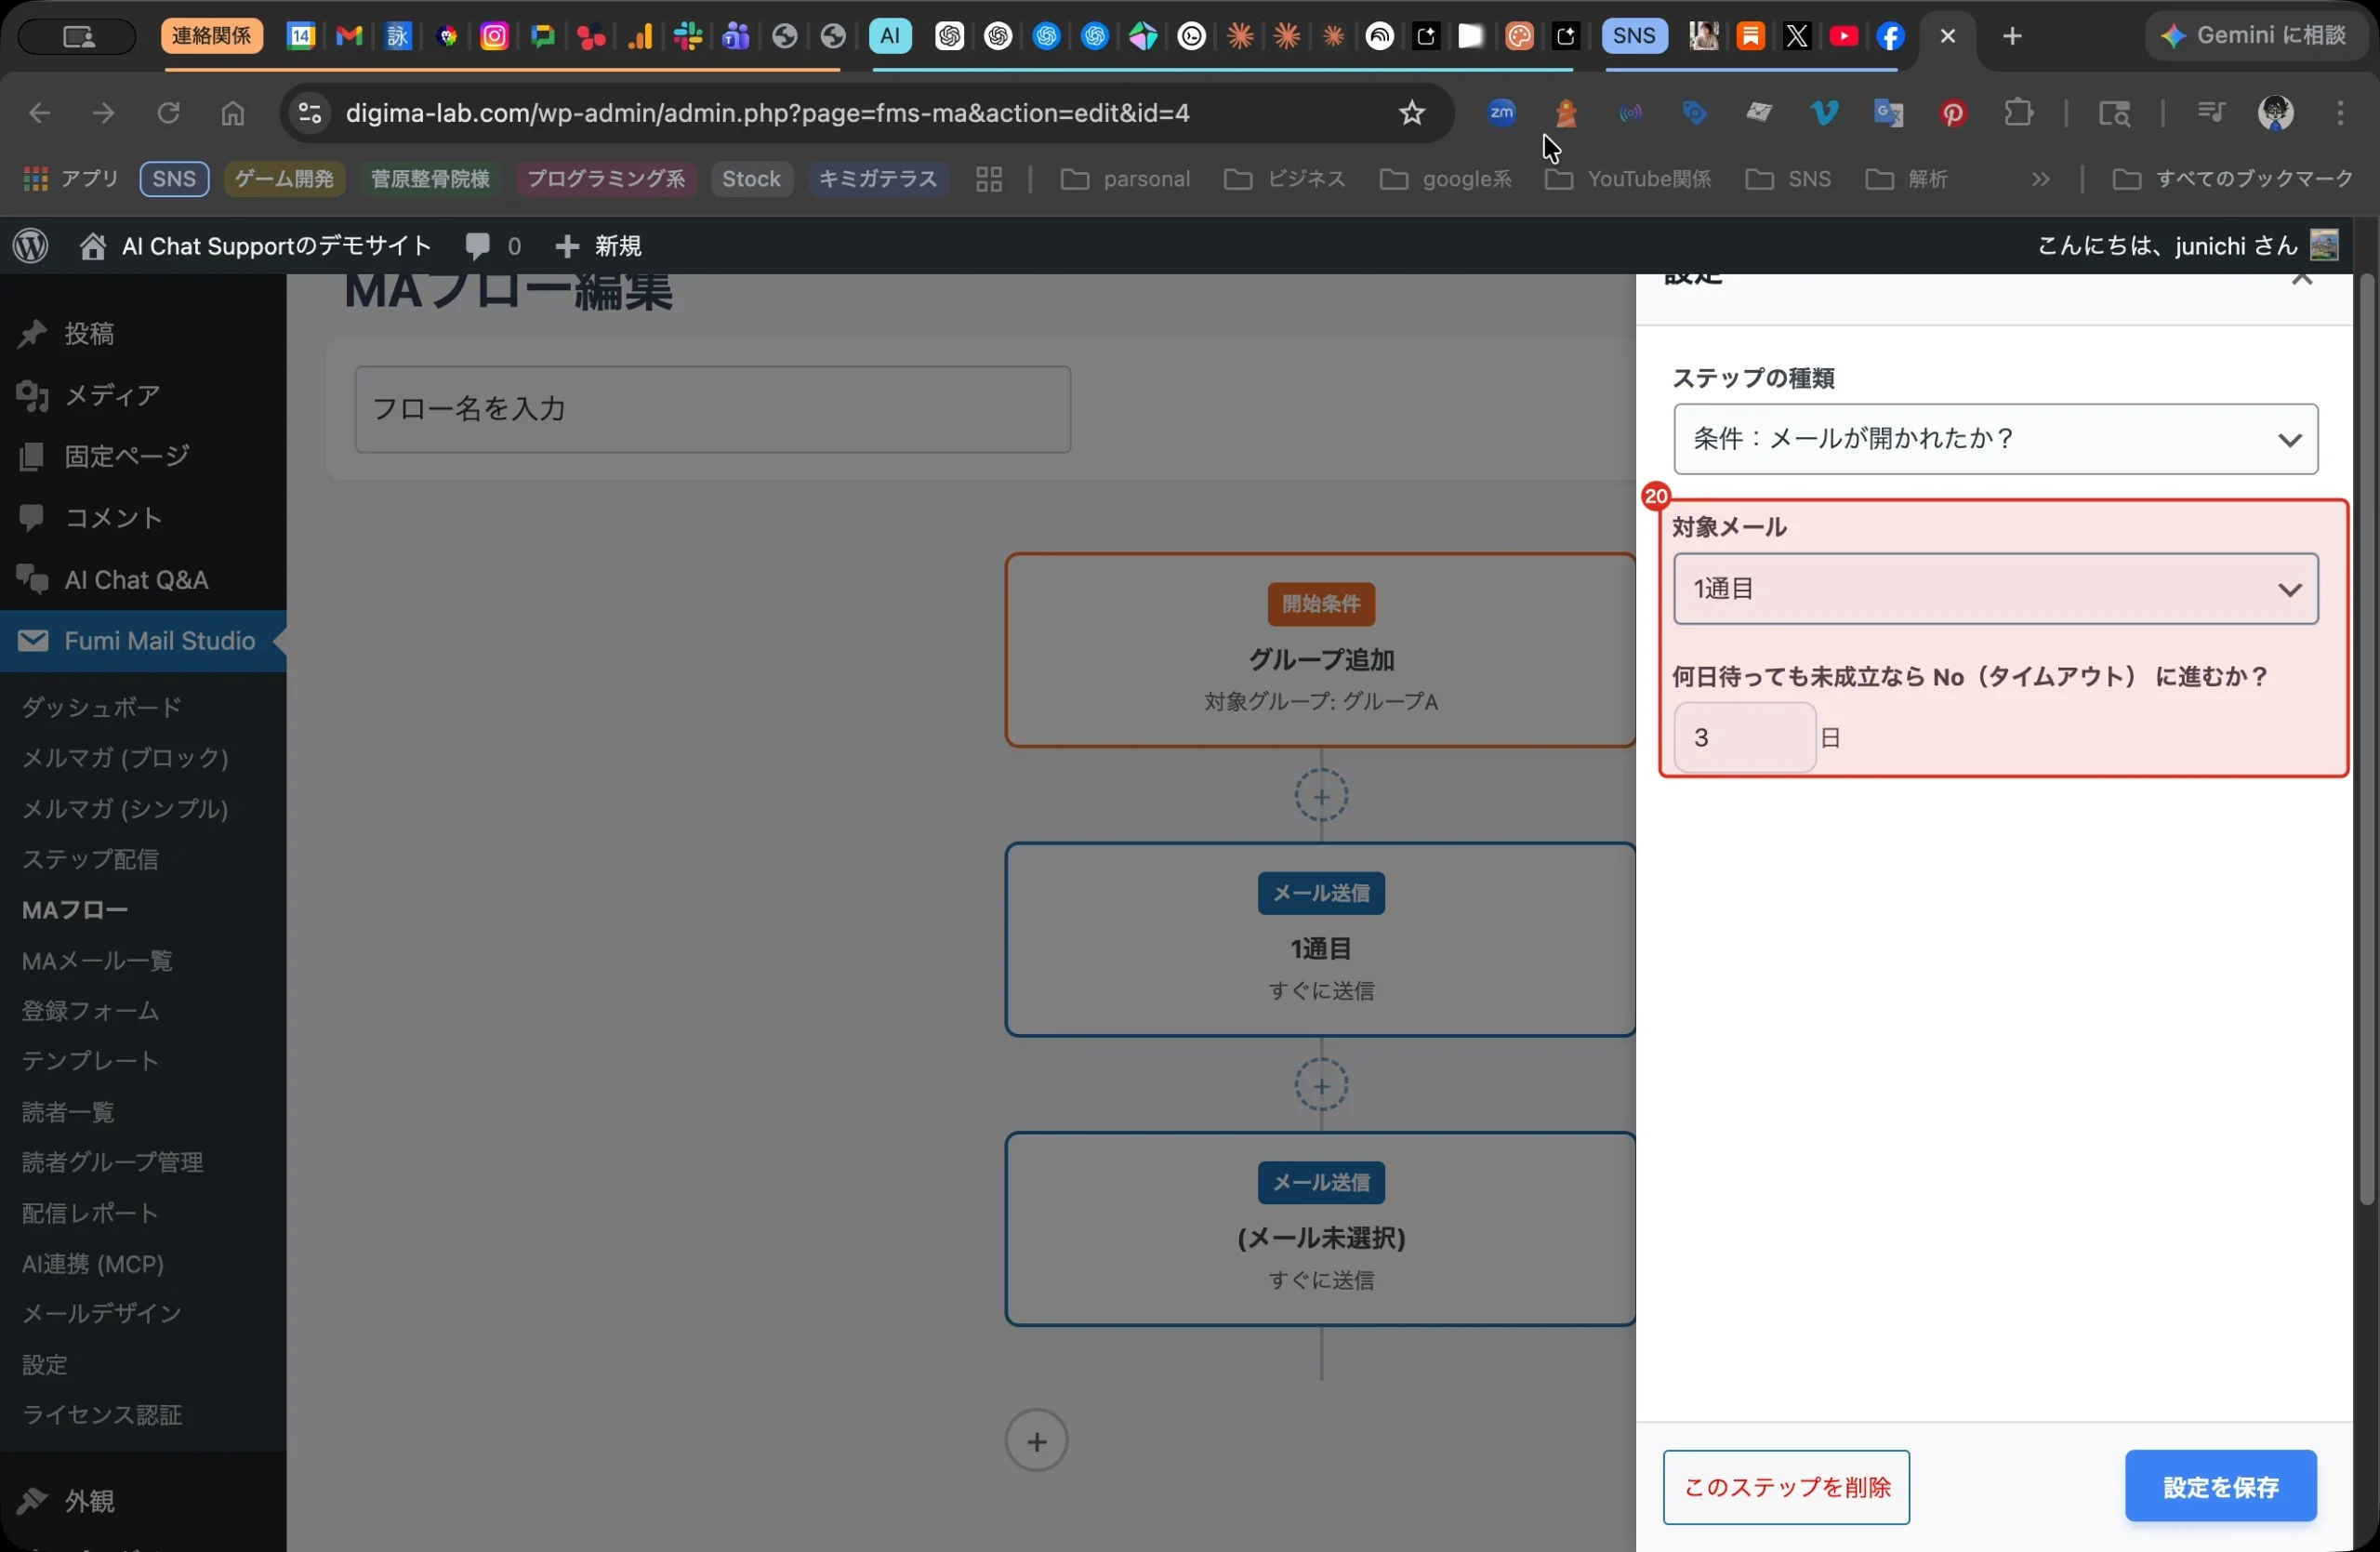Click the フロー名を入力 text field
This screenshot has height=1552, width=2380.
712,409
